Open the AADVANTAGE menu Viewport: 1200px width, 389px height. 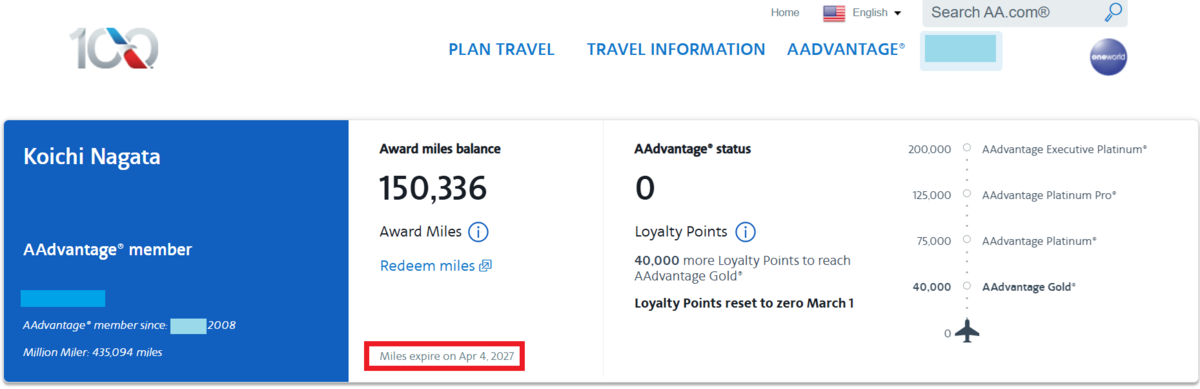846,49
